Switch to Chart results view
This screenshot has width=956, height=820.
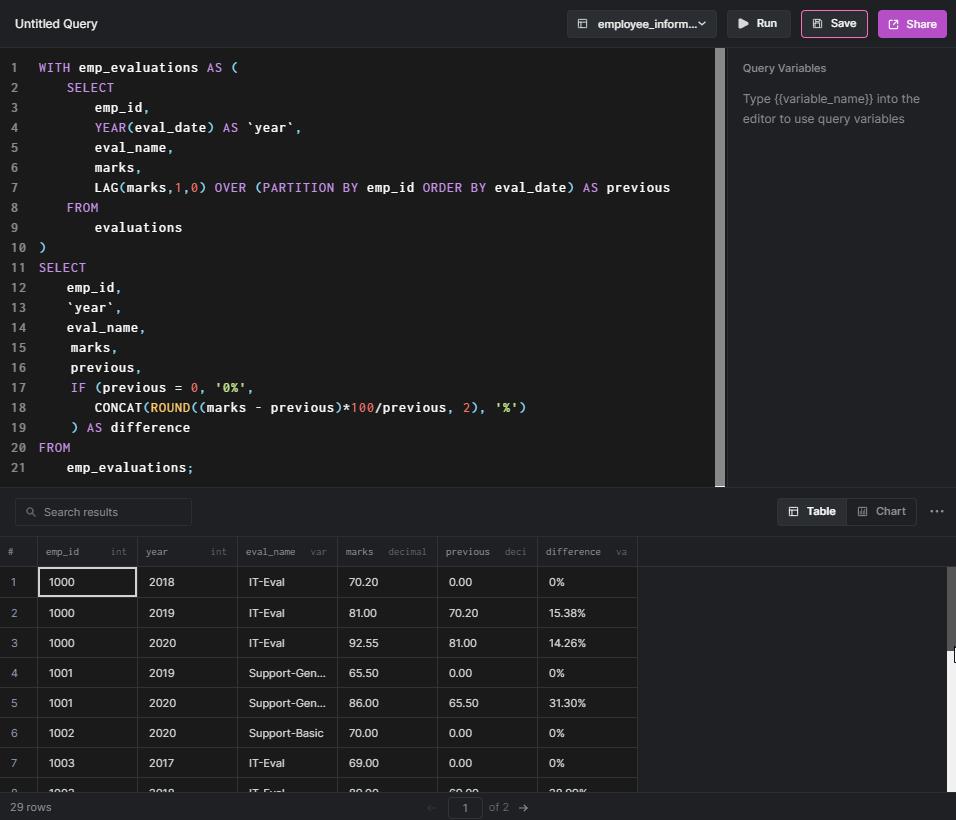881,512
